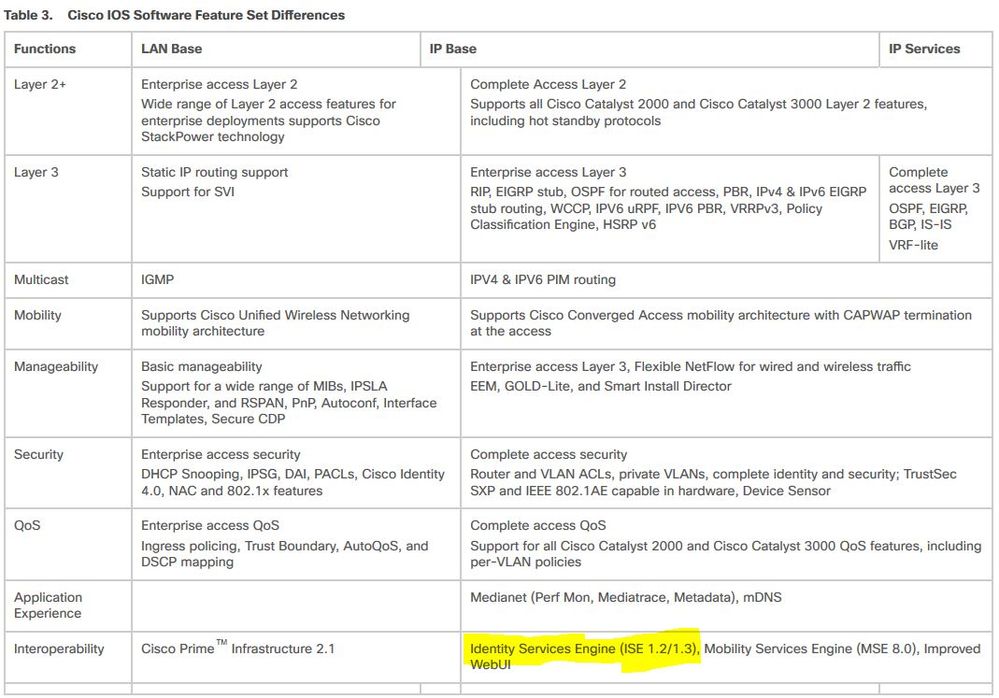This screenshot has width=999, height=698.
Task: Click the 'IGMP' cell
Action: click(157, 279)
